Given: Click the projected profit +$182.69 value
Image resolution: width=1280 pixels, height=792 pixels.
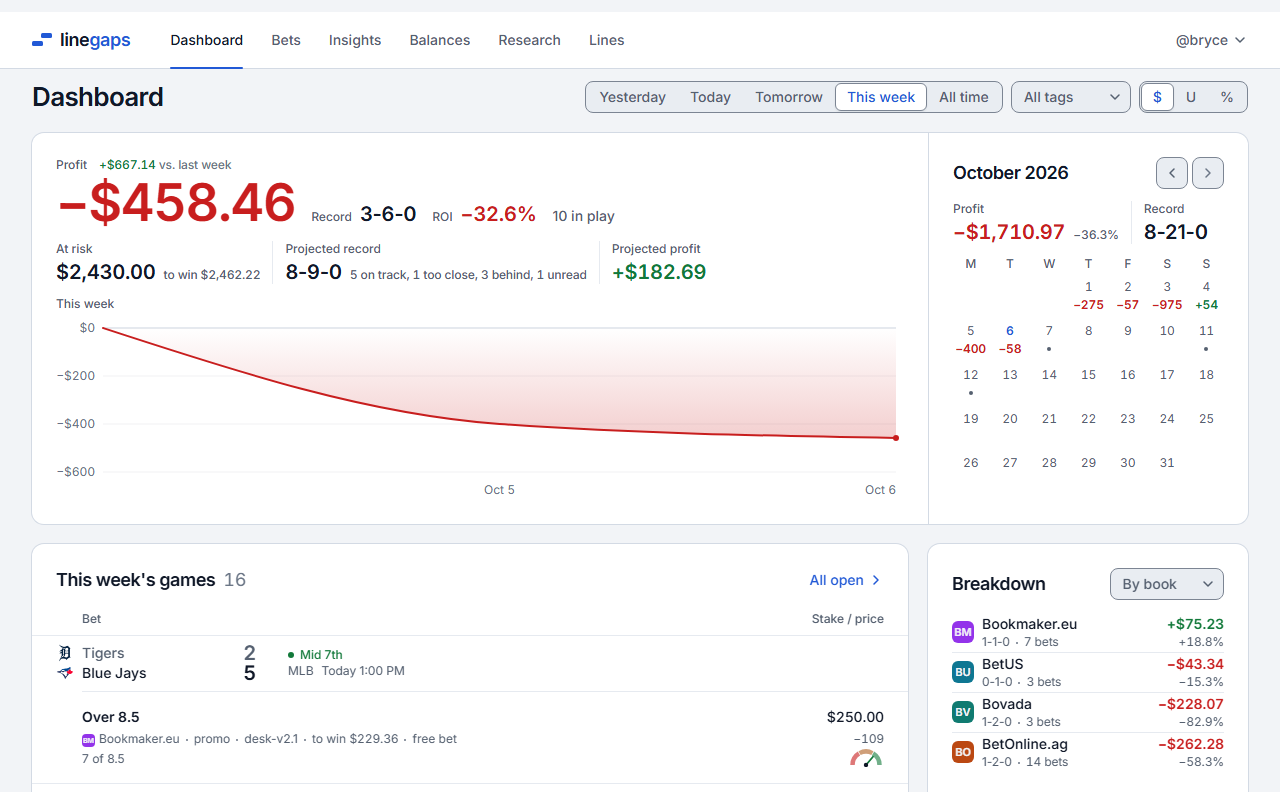Looking at the screenshot, I should coord(659,272).
